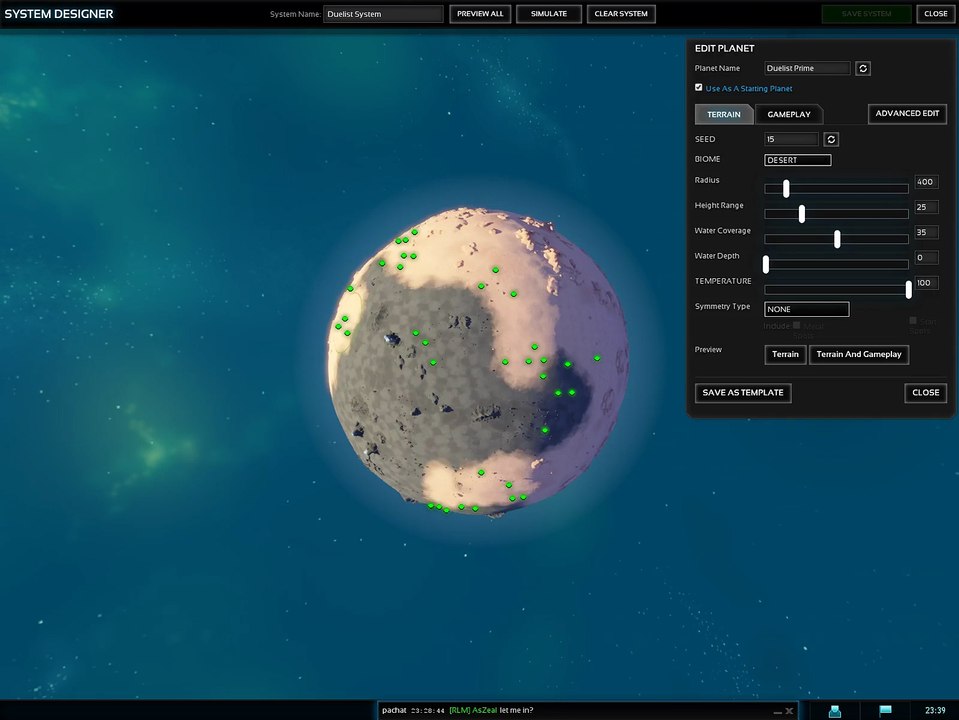Toggle the Include Metal Spots checkbox
959x720 pixels.
pyautogui.click(x=796, y=325)
